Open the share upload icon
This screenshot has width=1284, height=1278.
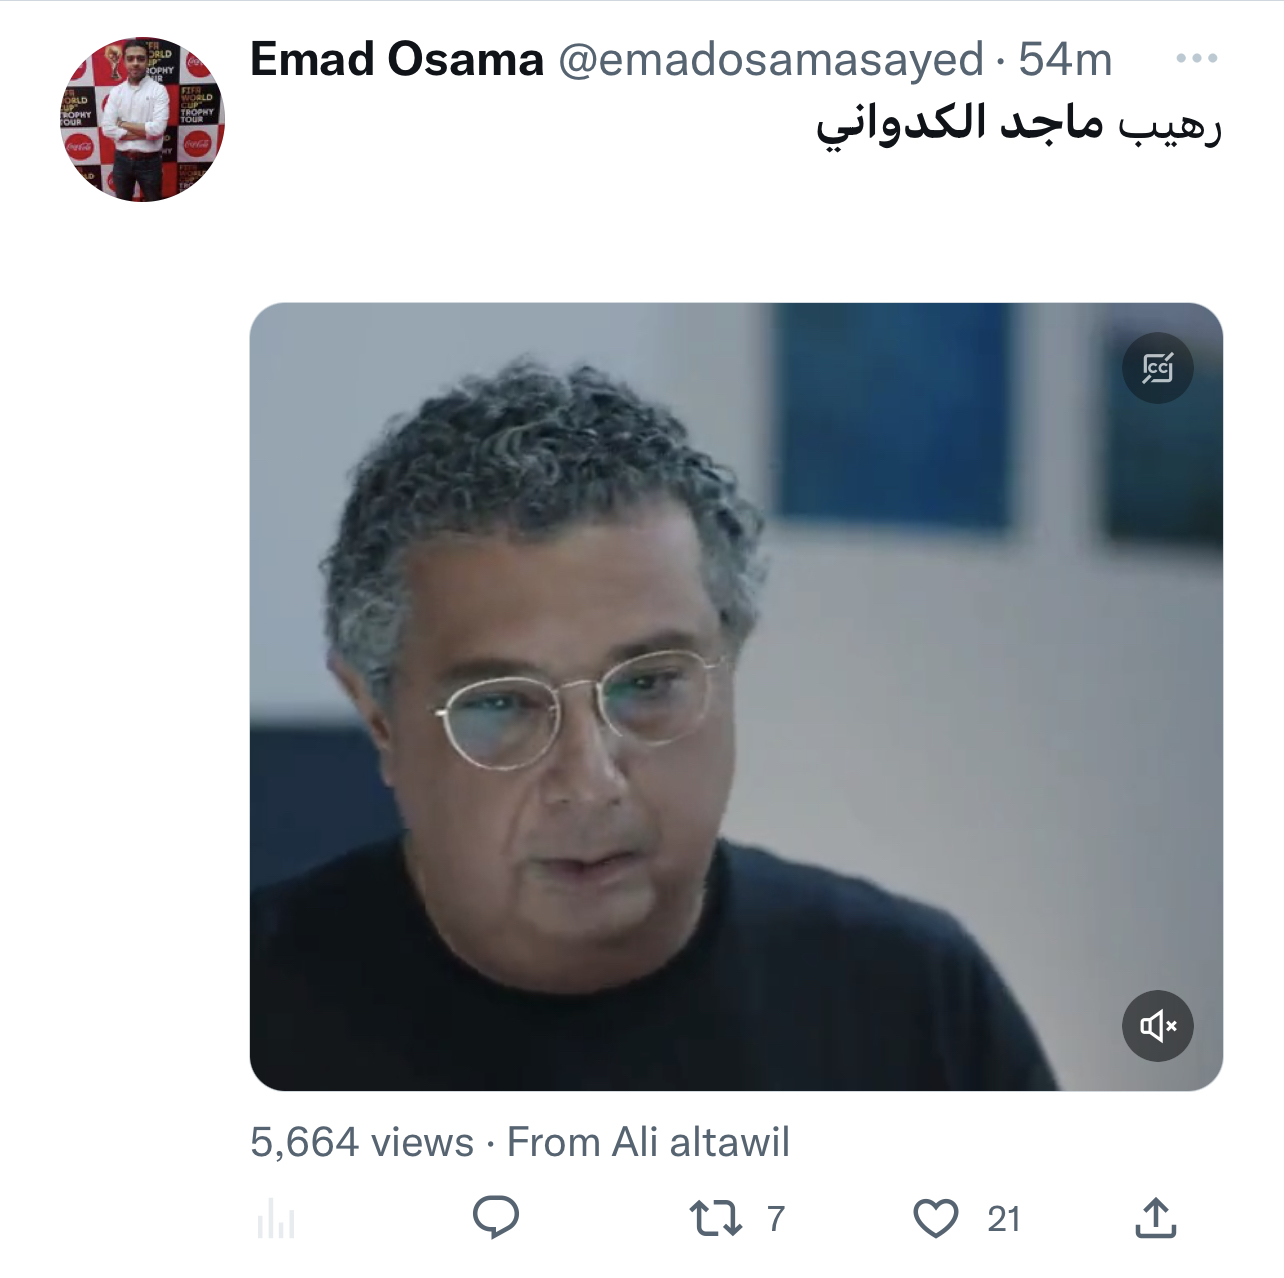point(1156,1217)
